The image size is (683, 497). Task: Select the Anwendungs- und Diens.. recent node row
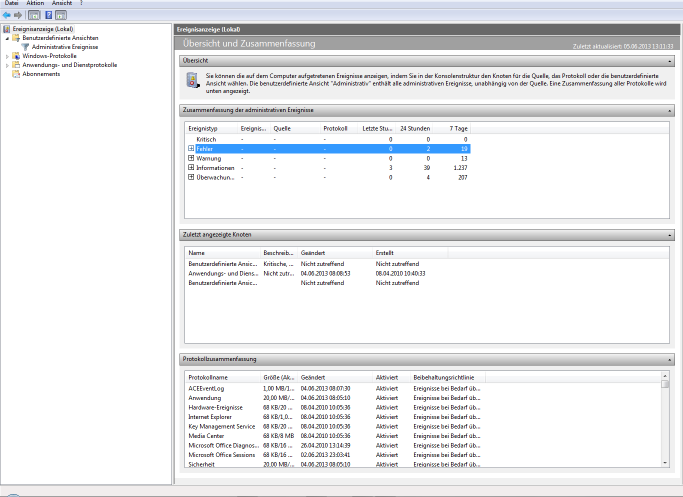point(317,274)
